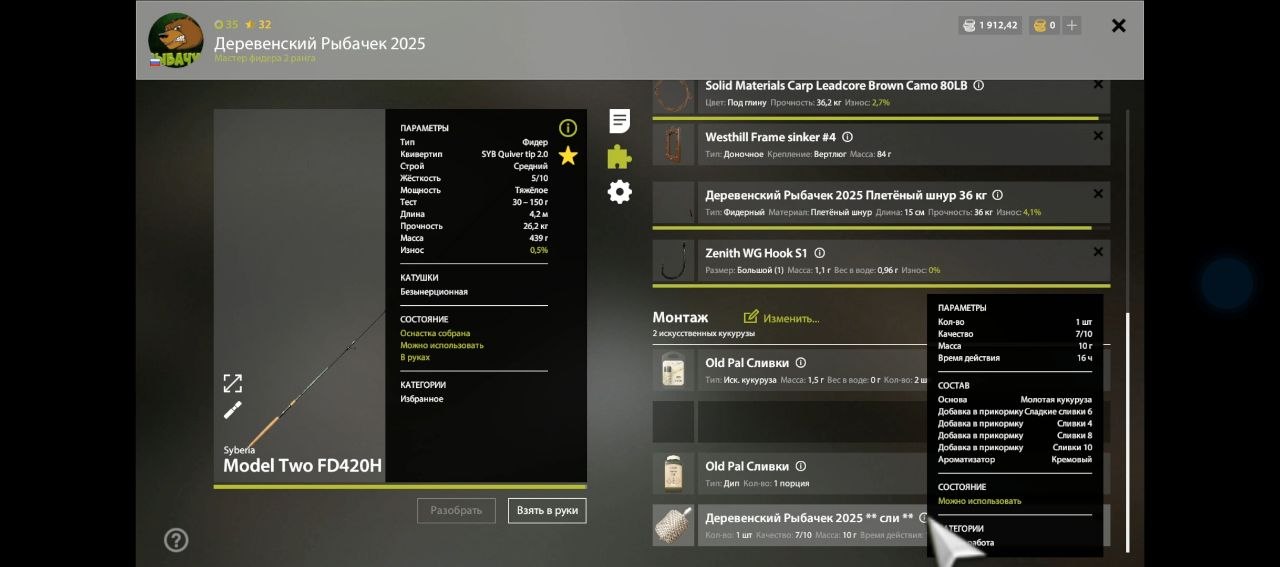Close the tackle screen with the X
The width and height of the screenshot is (1280, 567).
click(1119, 26)
